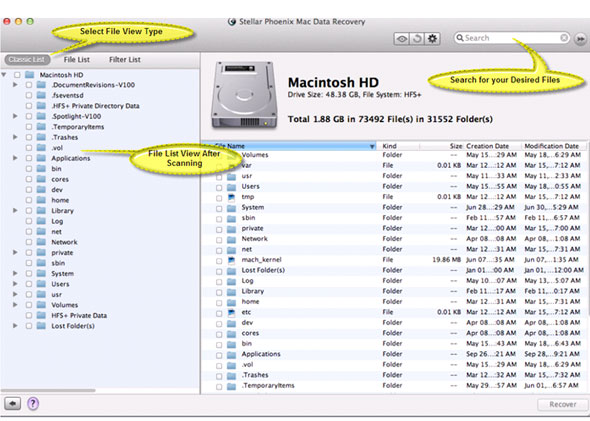Check the .Trashes checkbox in the tree
590x421 pixels.
point(29,137)
